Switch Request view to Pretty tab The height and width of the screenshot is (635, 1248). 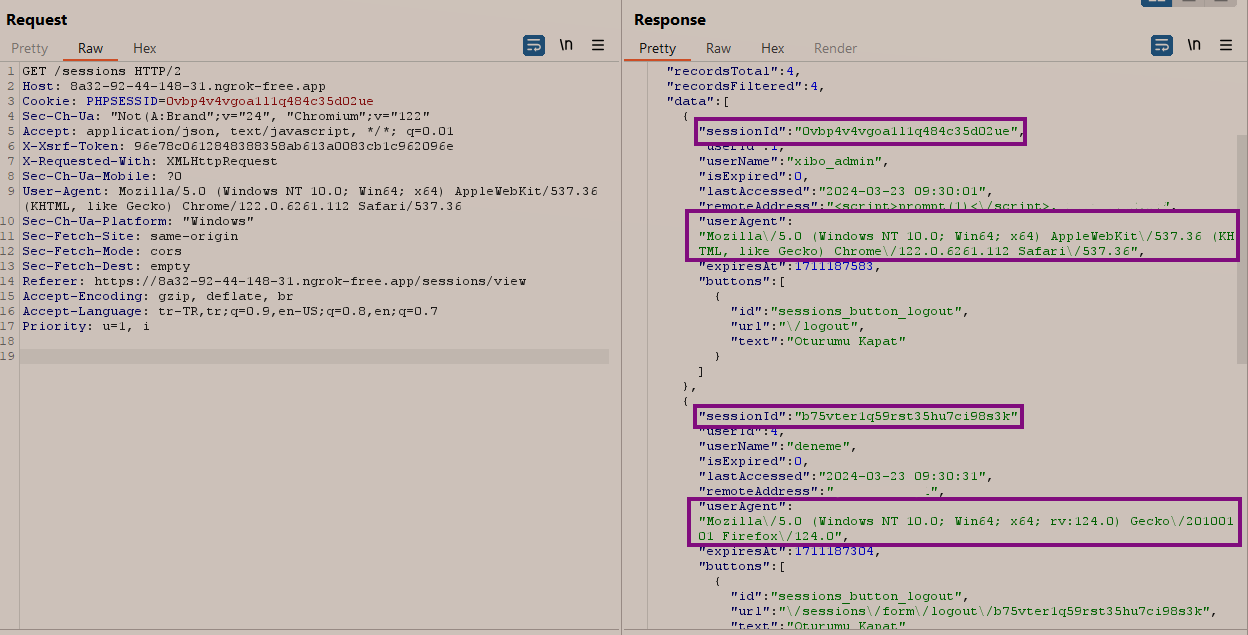[x=29, y=48]
